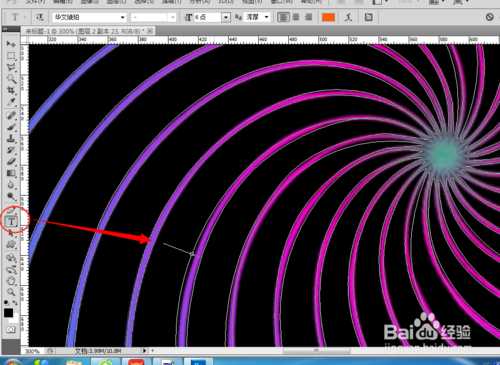Select the Eyedropper tool
The height and width of the screenshot is (365, 500).
11,101
